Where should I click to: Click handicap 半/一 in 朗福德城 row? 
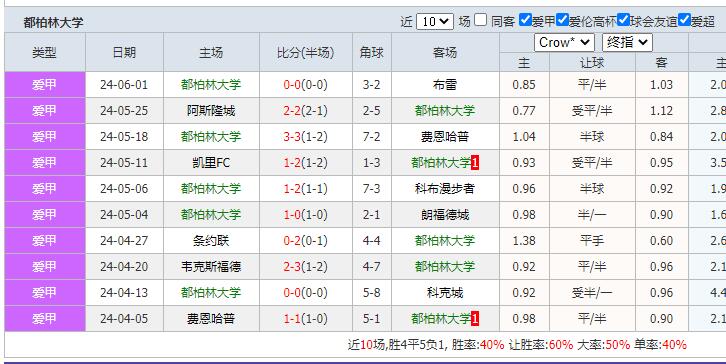click(592, 214)
